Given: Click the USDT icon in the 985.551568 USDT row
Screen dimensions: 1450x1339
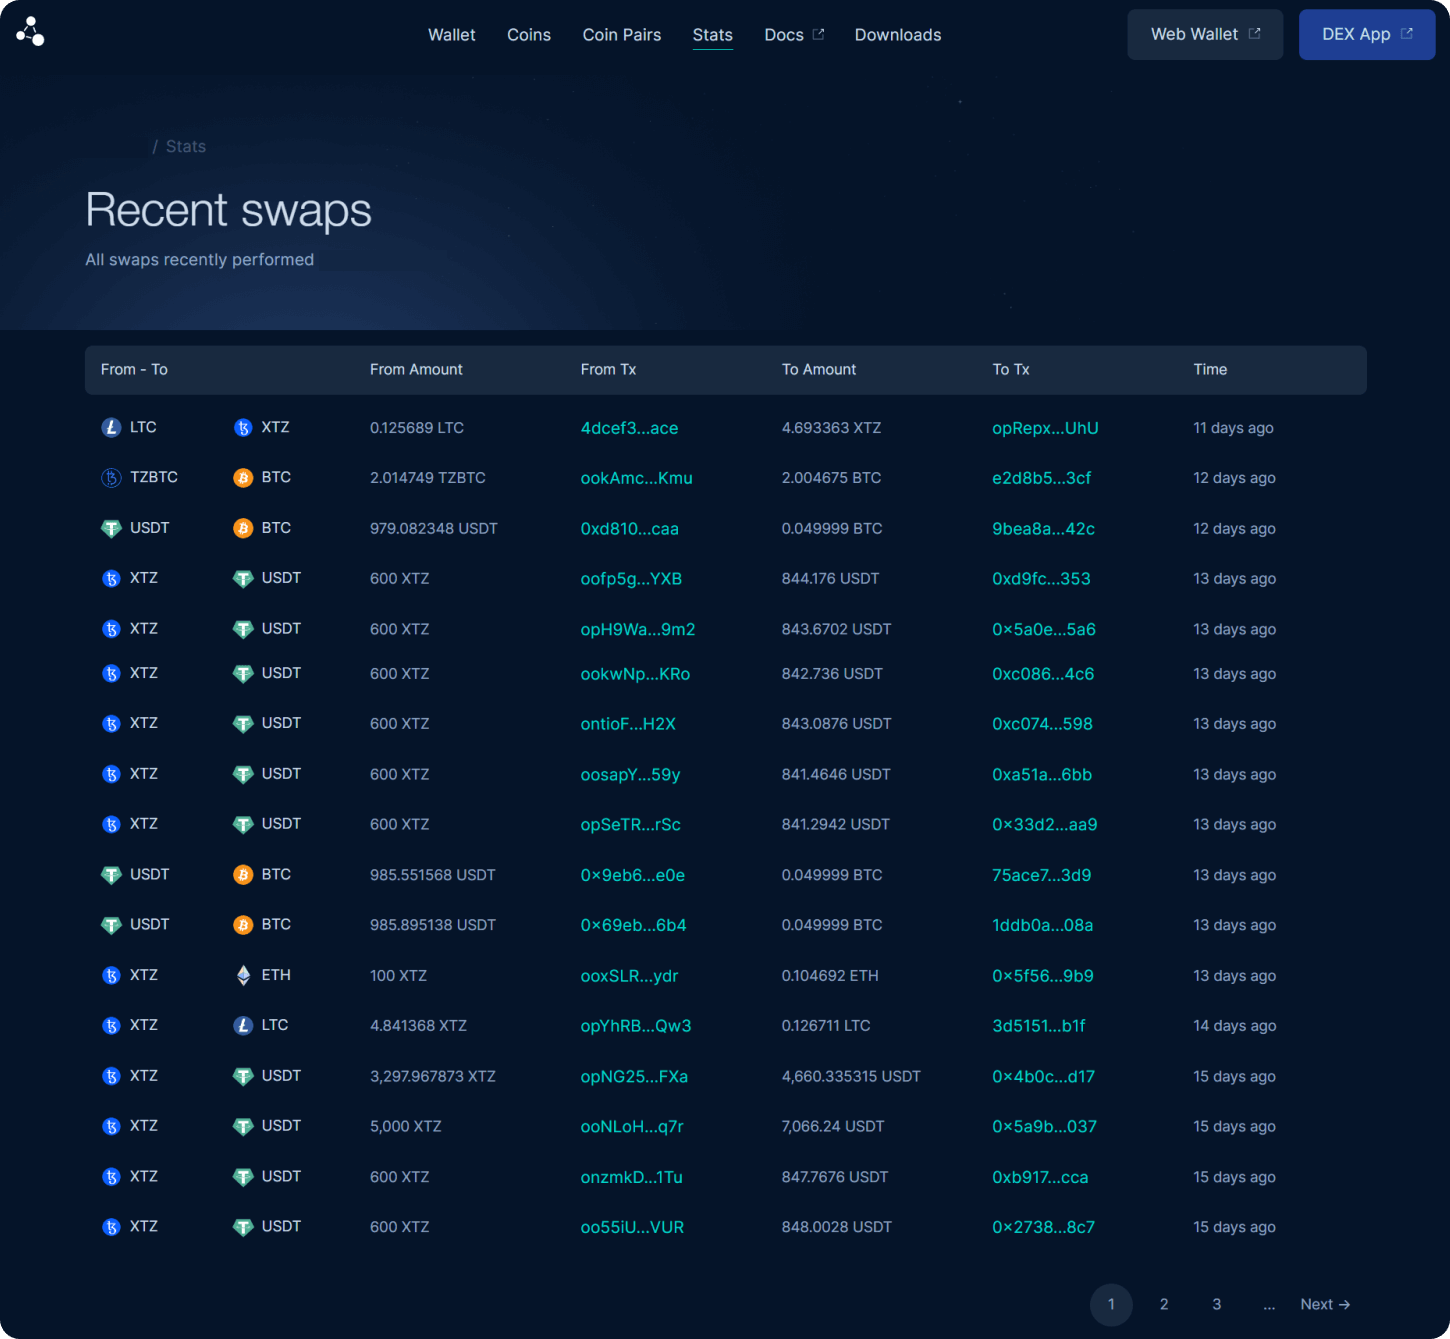Looking at the screenshot, I should [x=112, y=875].
